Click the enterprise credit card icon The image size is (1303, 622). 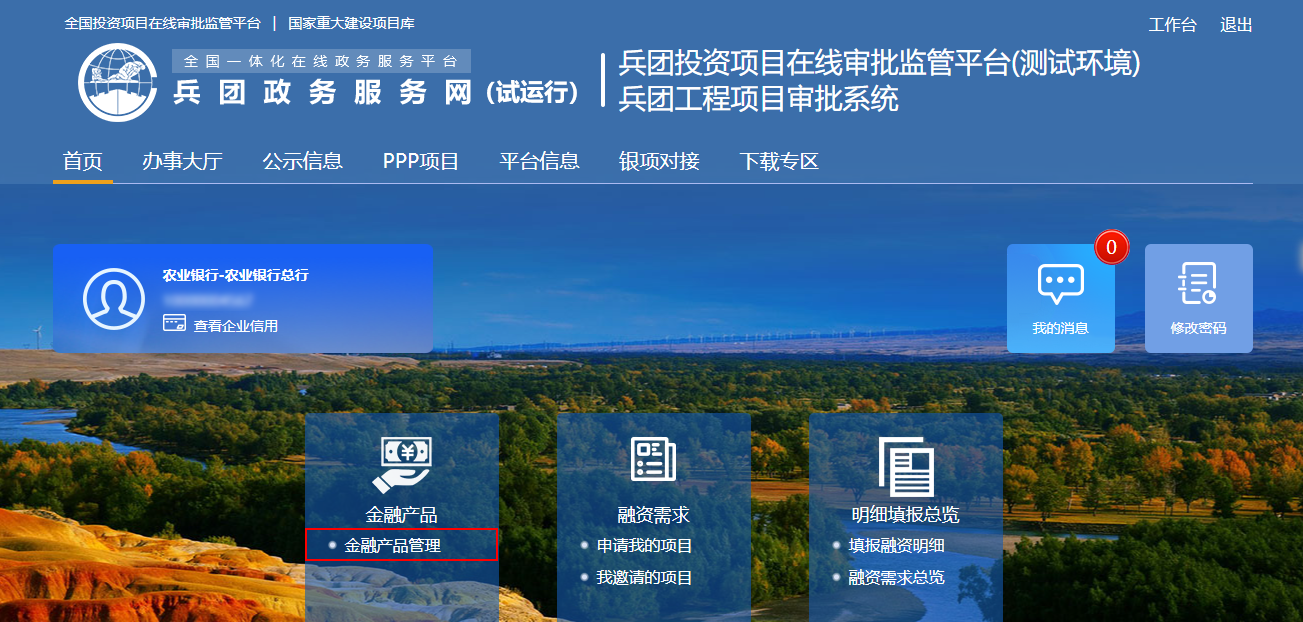tap(174, 324)
